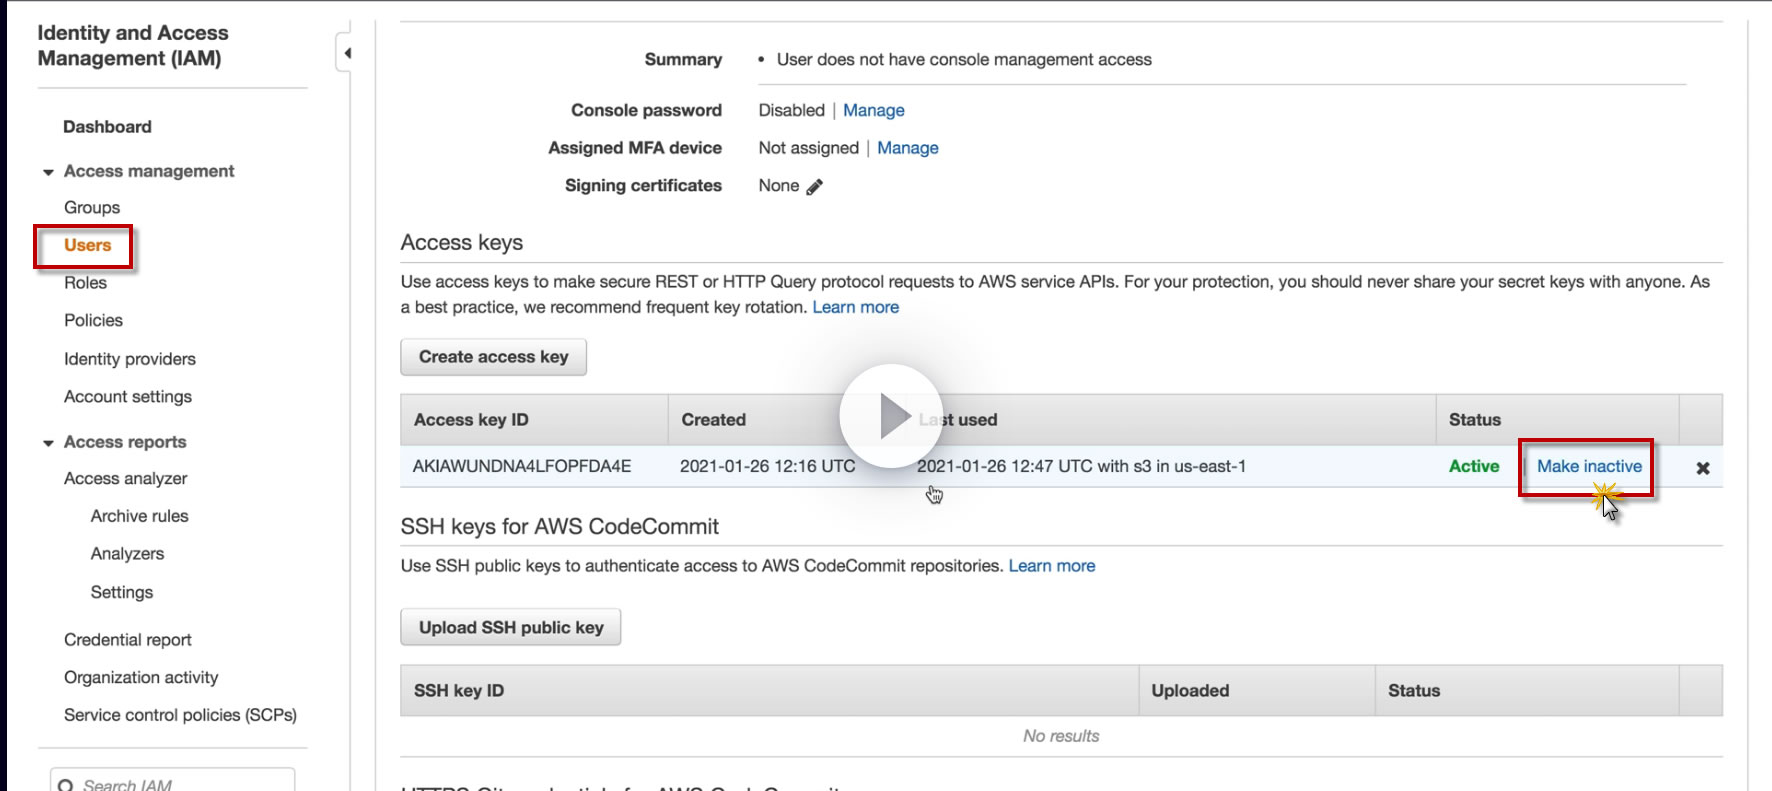The height and width of the screenshot is (791, 1772).
Task: Delete the access key with X icon
Action: (x=1703, y=468)
